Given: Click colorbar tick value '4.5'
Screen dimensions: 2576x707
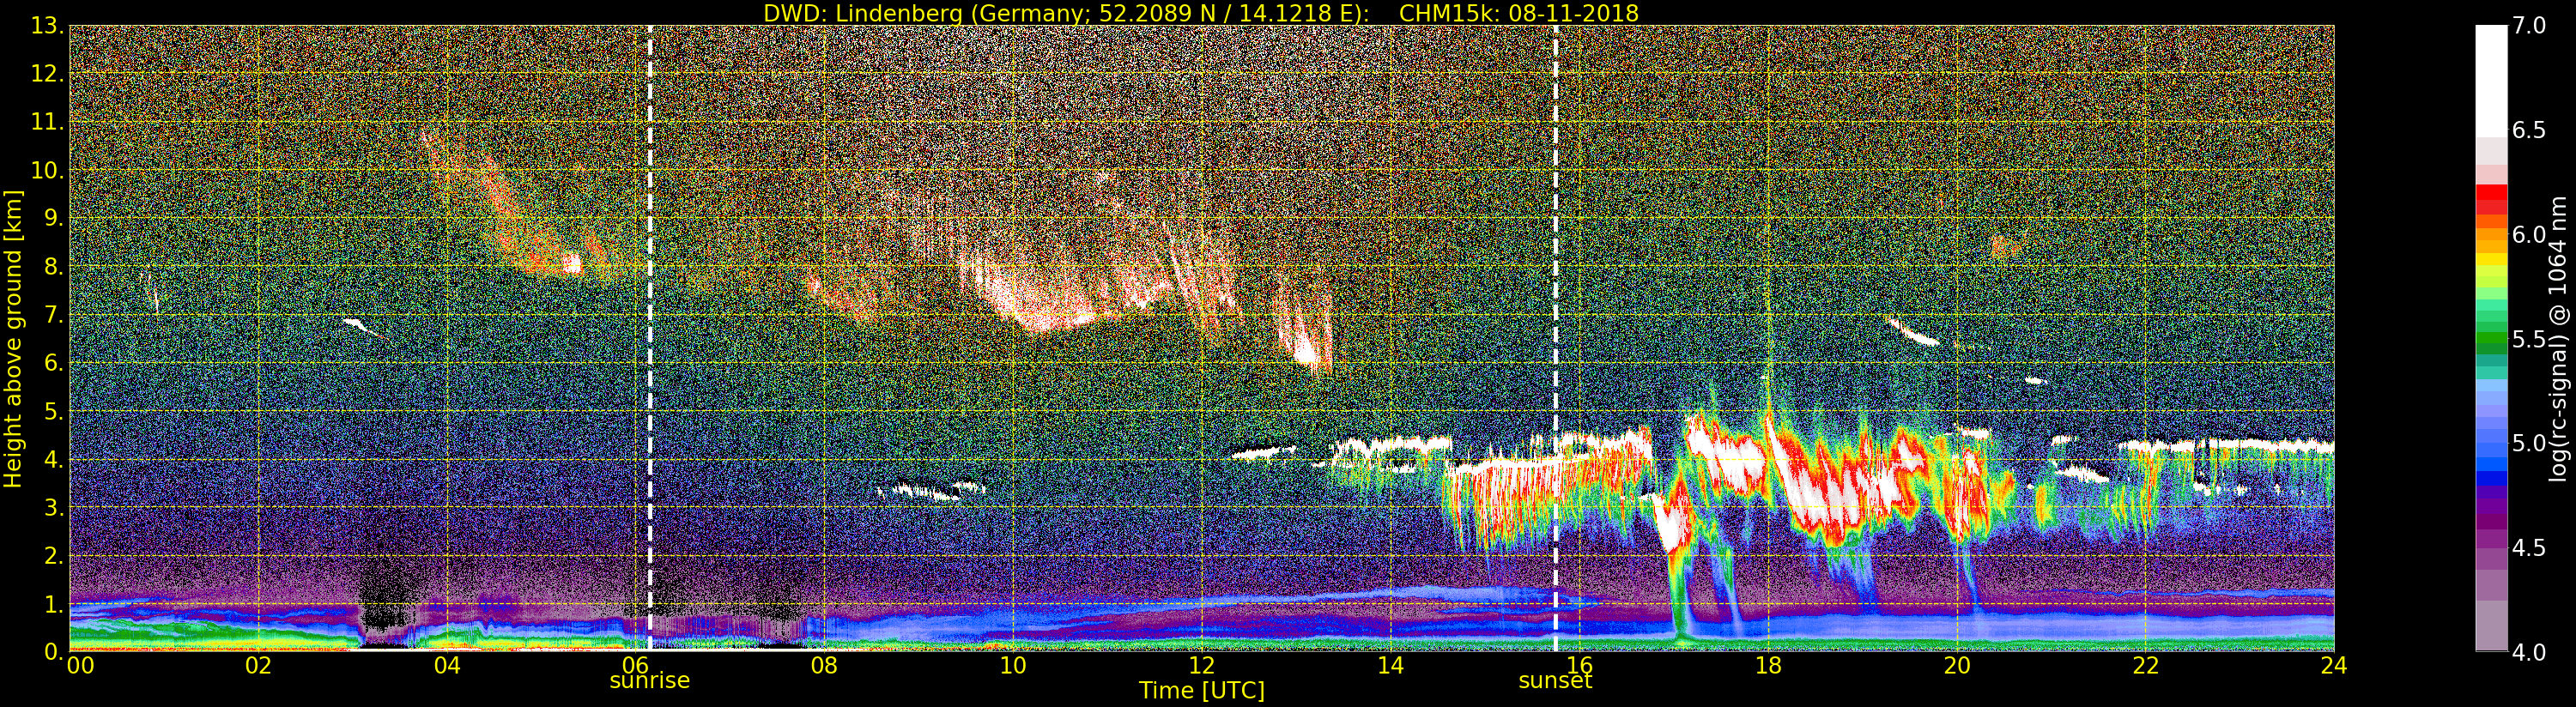Looking at the screenshot, I should pyautogui.click(x=2529, y=548).
